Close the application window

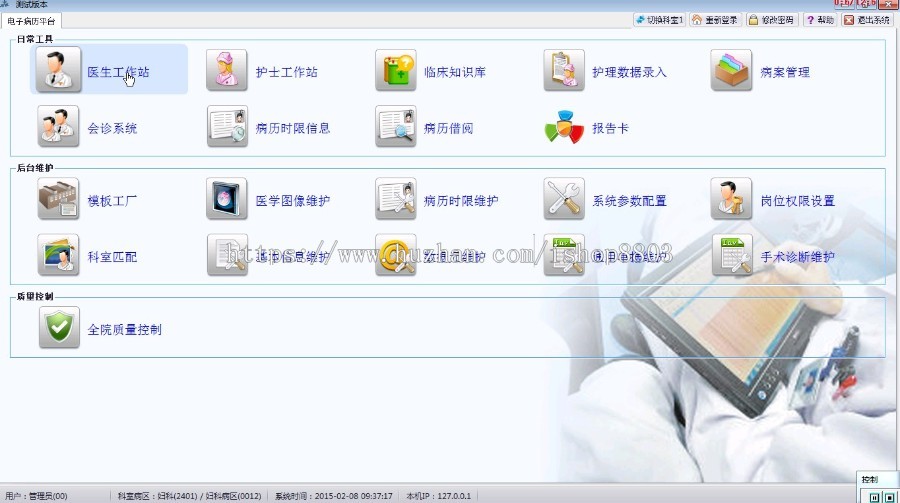click(x=888, y=4)
